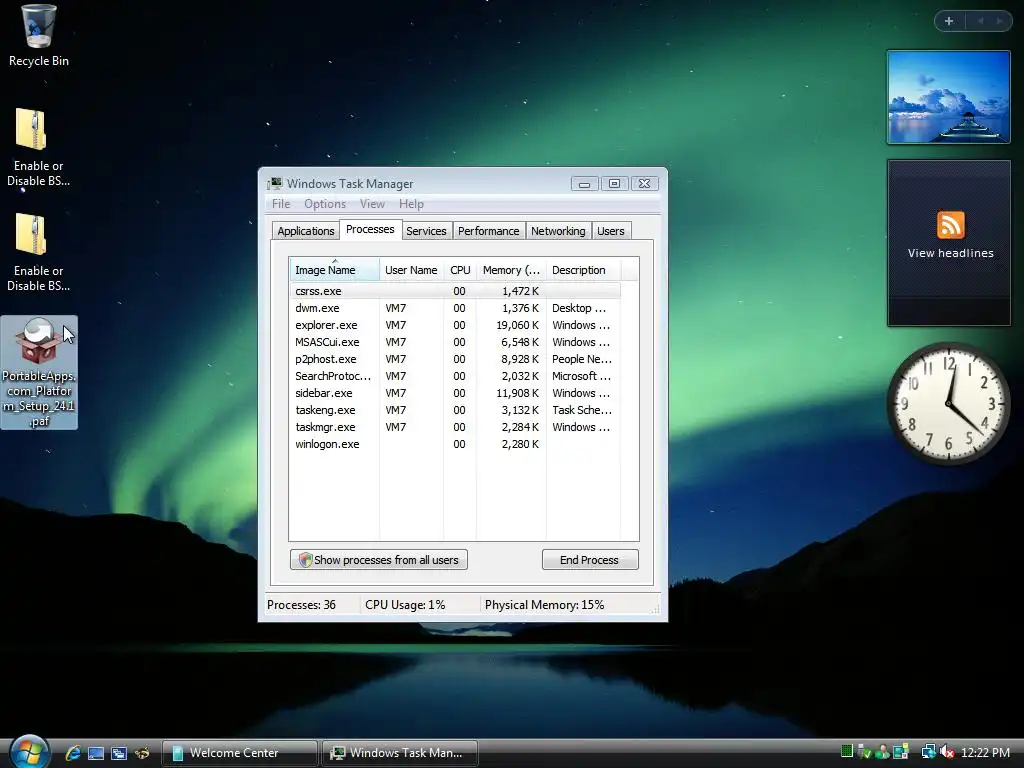Select the PortableApps.com Platform Setup icon
The image size is (1024, 768).
tap(39, 372)
